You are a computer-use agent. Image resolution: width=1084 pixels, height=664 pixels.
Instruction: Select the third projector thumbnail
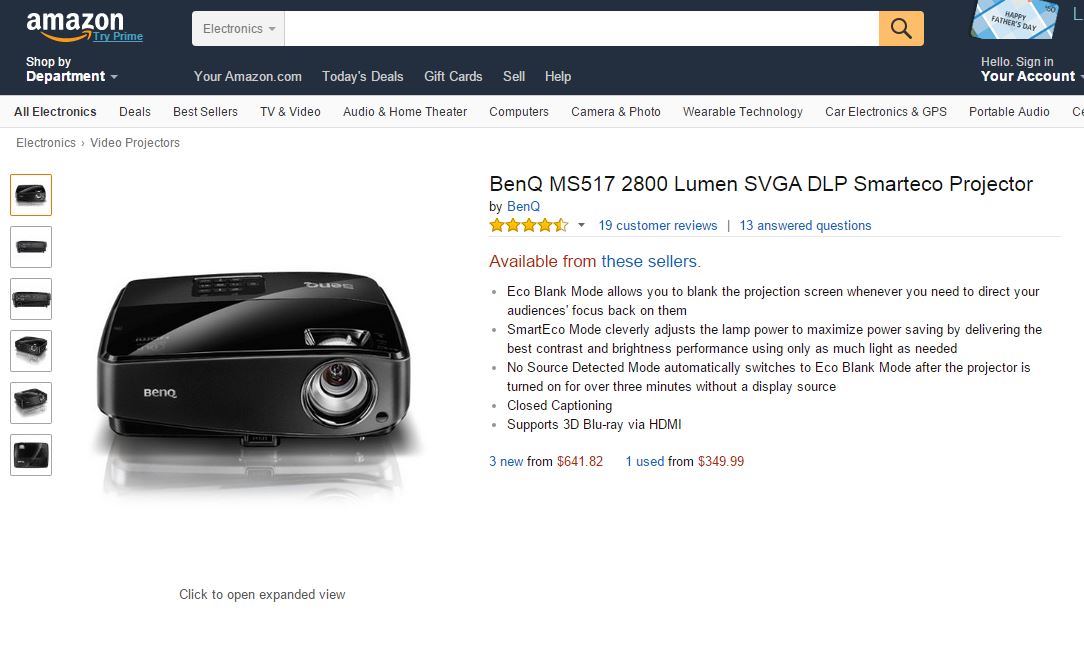(31, 299)
